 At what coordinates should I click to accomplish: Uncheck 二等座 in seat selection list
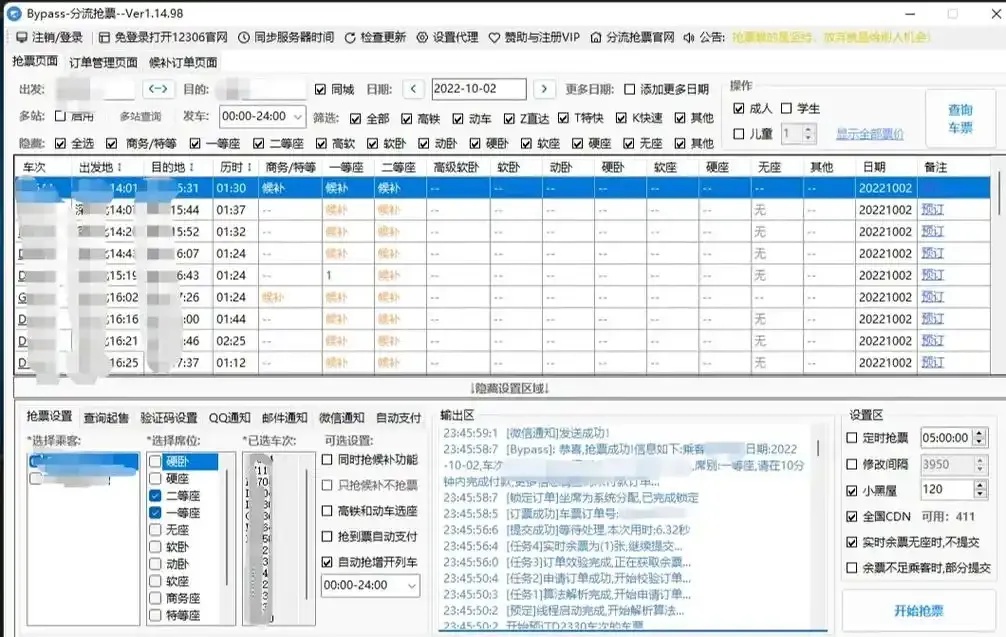point(155,495)
